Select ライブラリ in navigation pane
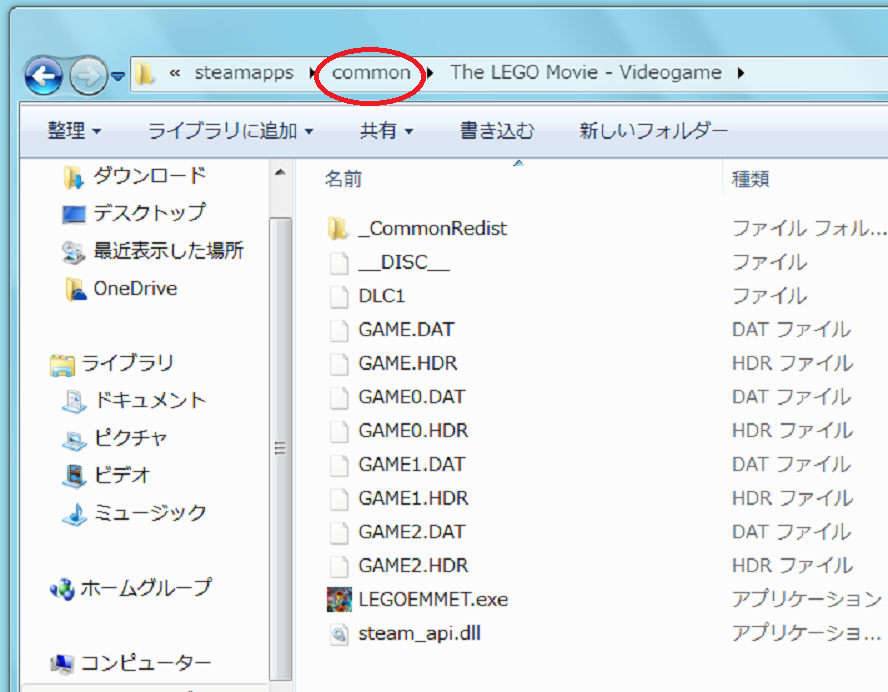 [x=127, y=363]
